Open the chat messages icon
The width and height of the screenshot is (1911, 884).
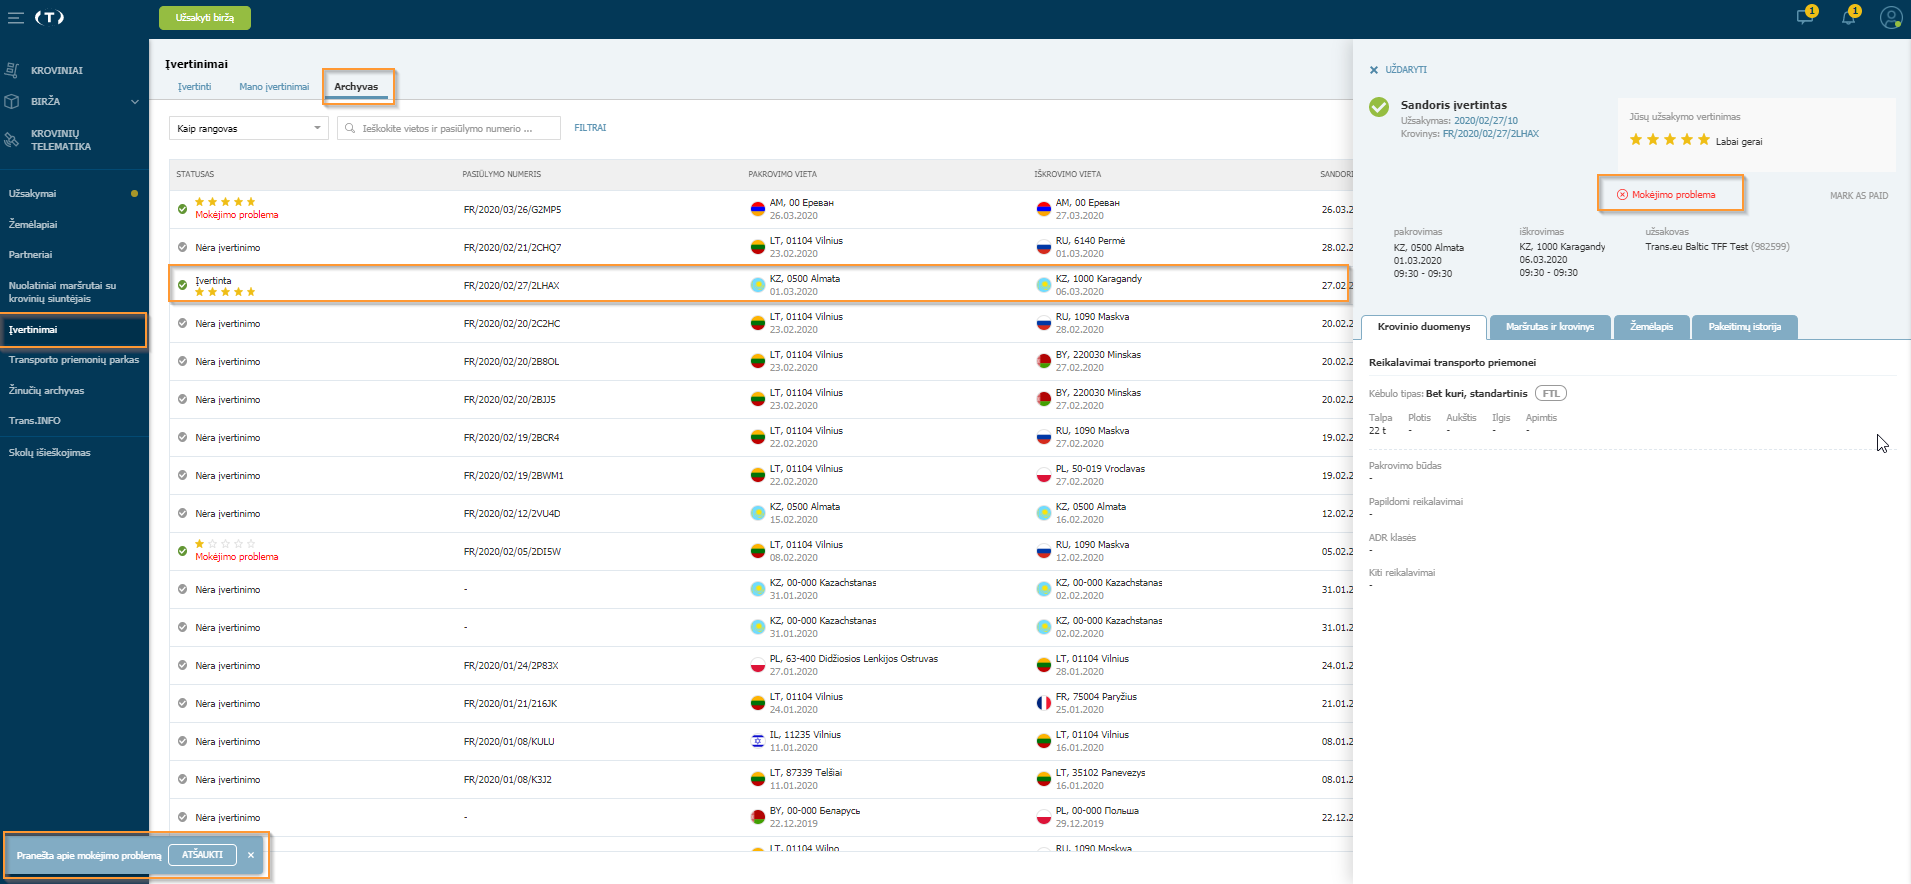(x=1805, y=17)
